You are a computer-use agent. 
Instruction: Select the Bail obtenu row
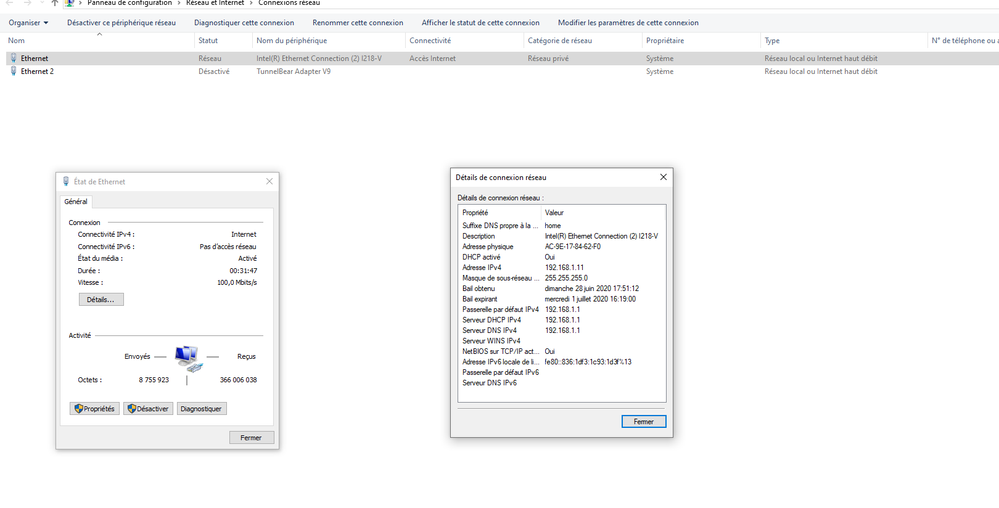[x=561, y=289]
